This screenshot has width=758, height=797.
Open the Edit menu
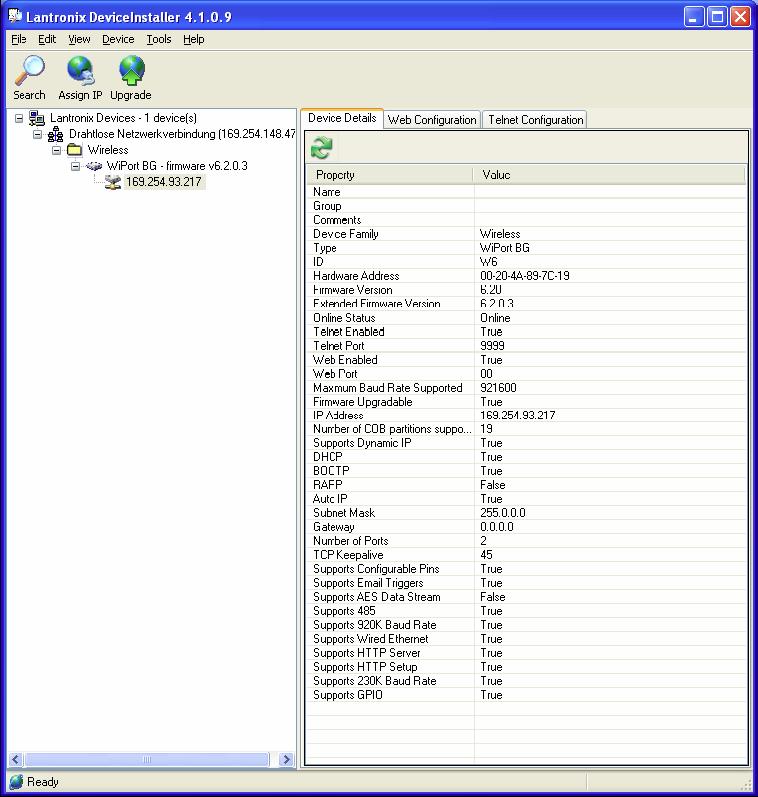[x=47, y=39]
